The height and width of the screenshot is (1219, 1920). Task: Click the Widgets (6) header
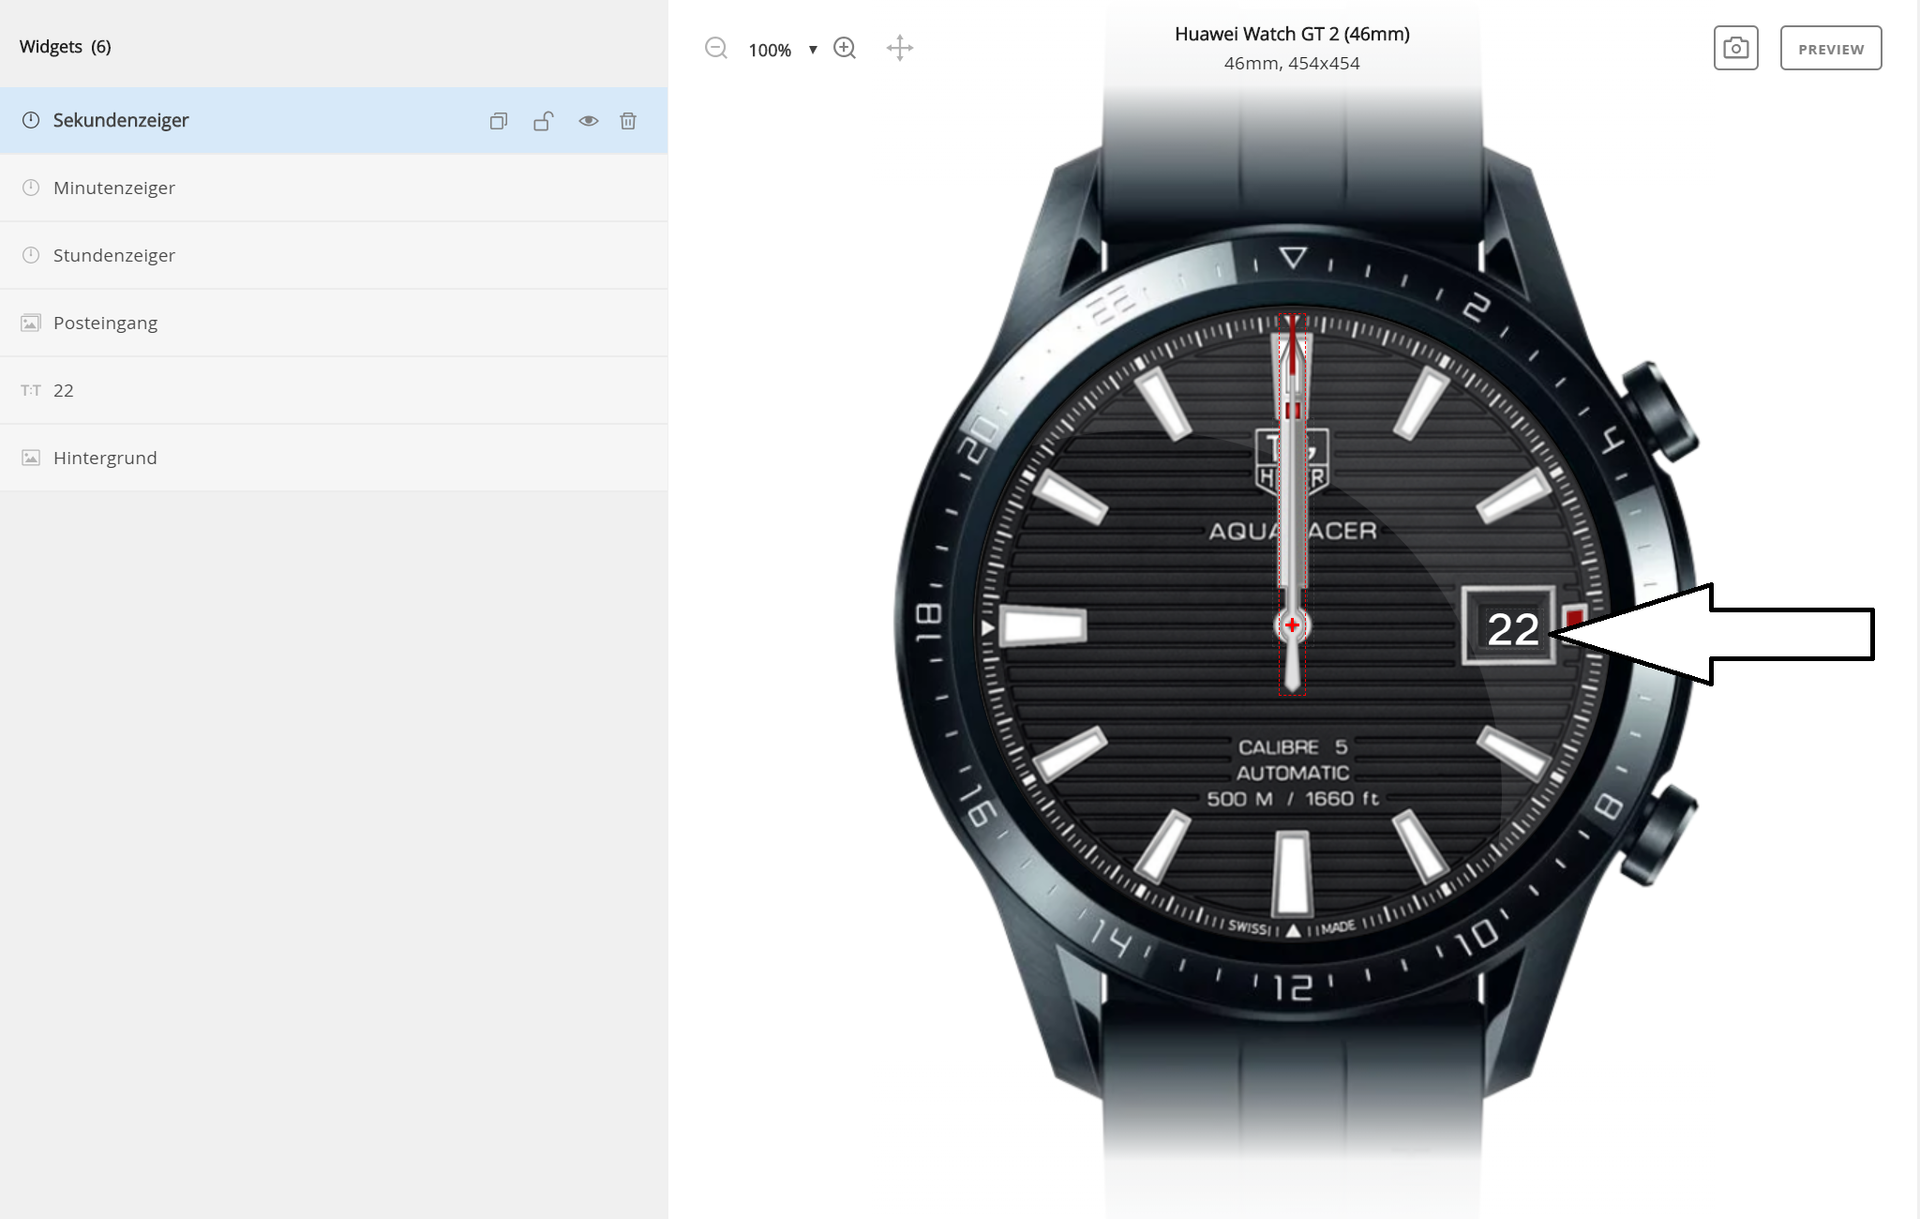click(x=65, y=47)
